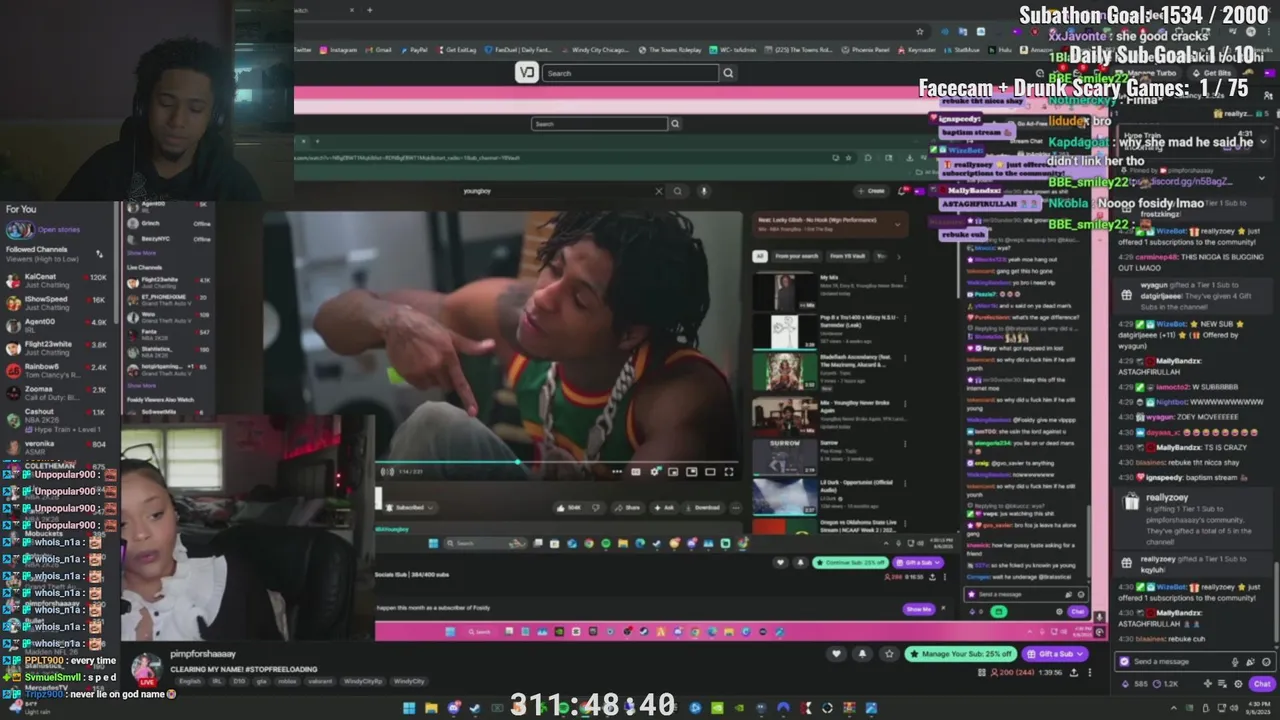Open the Instagram bookmark
This screenshot has width=1280, height=720.
pos(339,50)
